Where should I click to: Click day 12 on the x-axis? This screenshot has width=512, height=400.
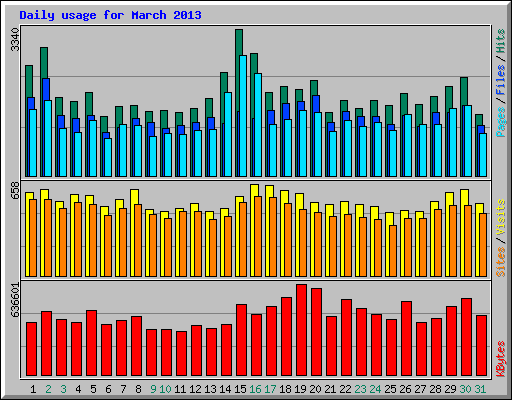195,389
